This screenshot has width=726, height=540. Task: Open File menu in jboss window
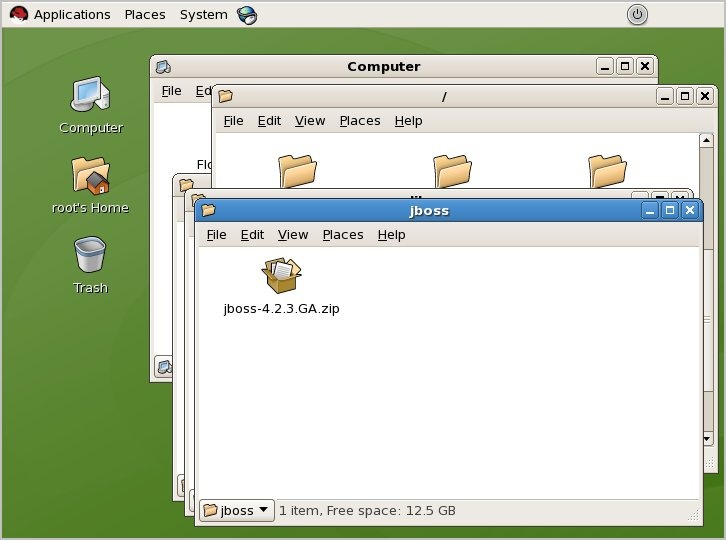tap(216, 235)
